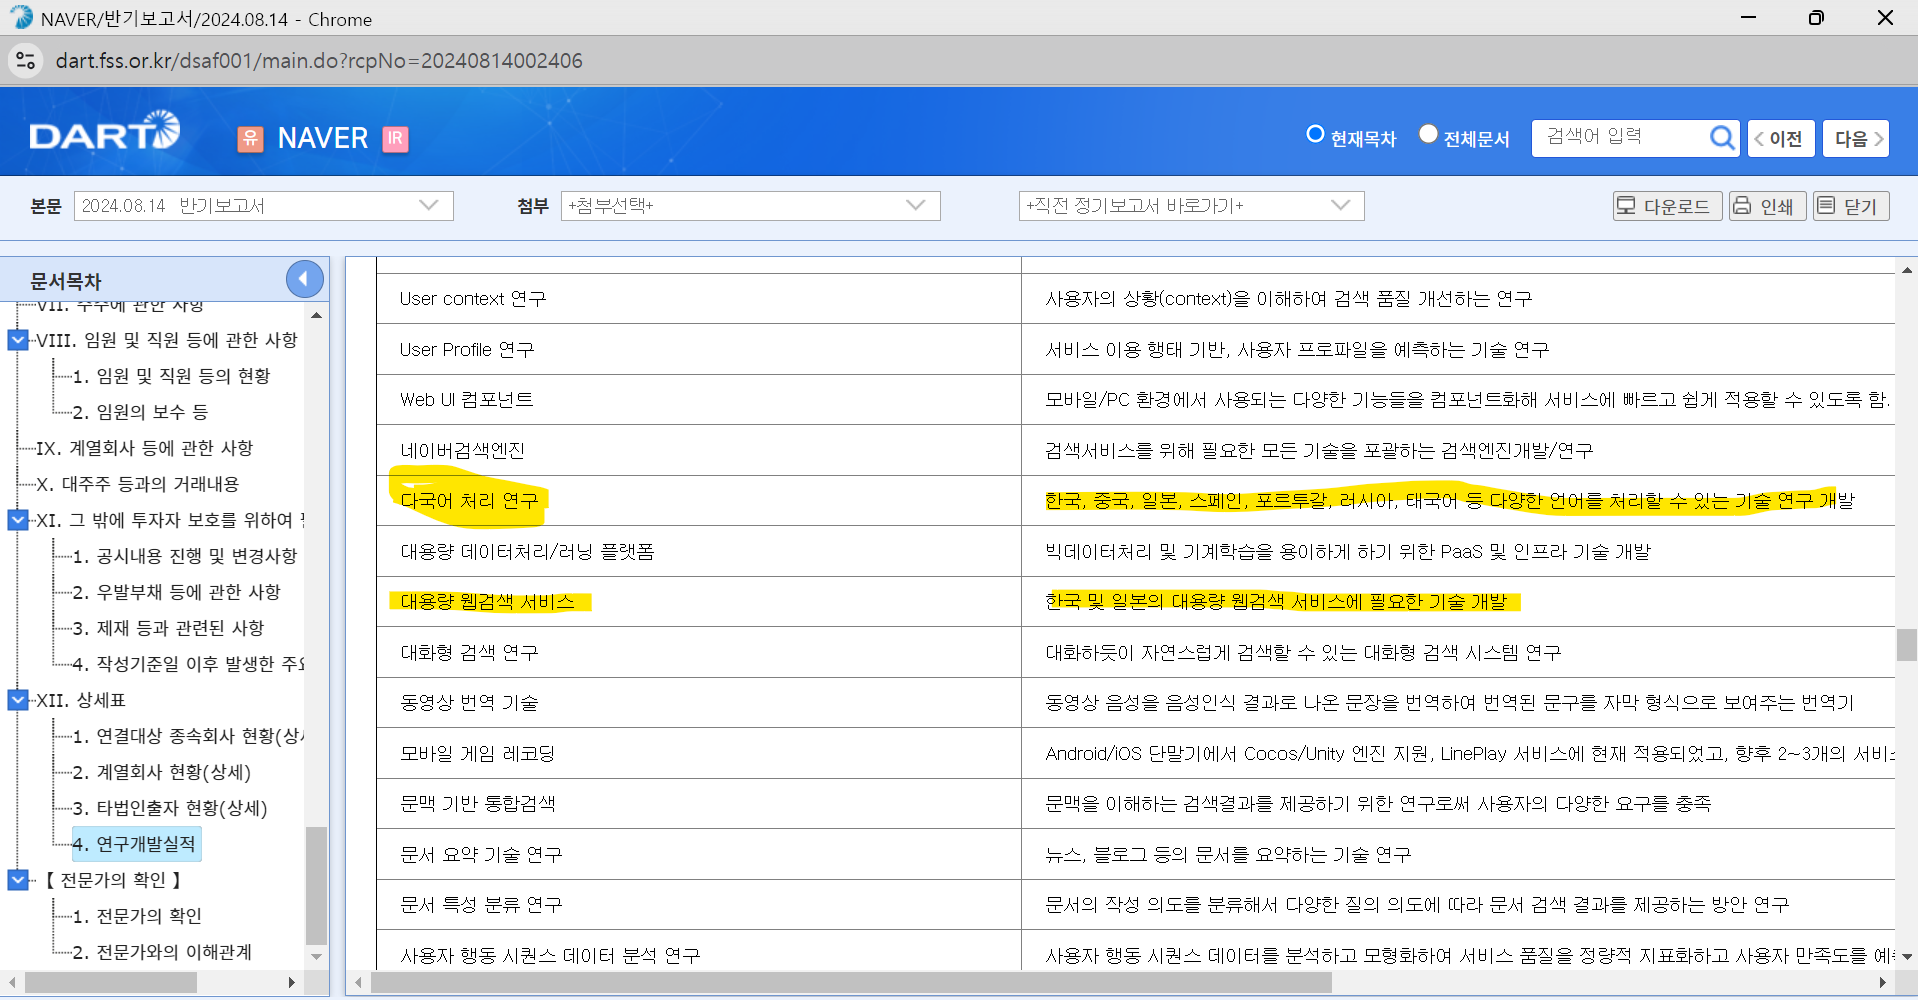Viewport: 1918px width, 1003px height.
Task: Collapse the XII. 상세표 tree node
Action: [18, 700]
